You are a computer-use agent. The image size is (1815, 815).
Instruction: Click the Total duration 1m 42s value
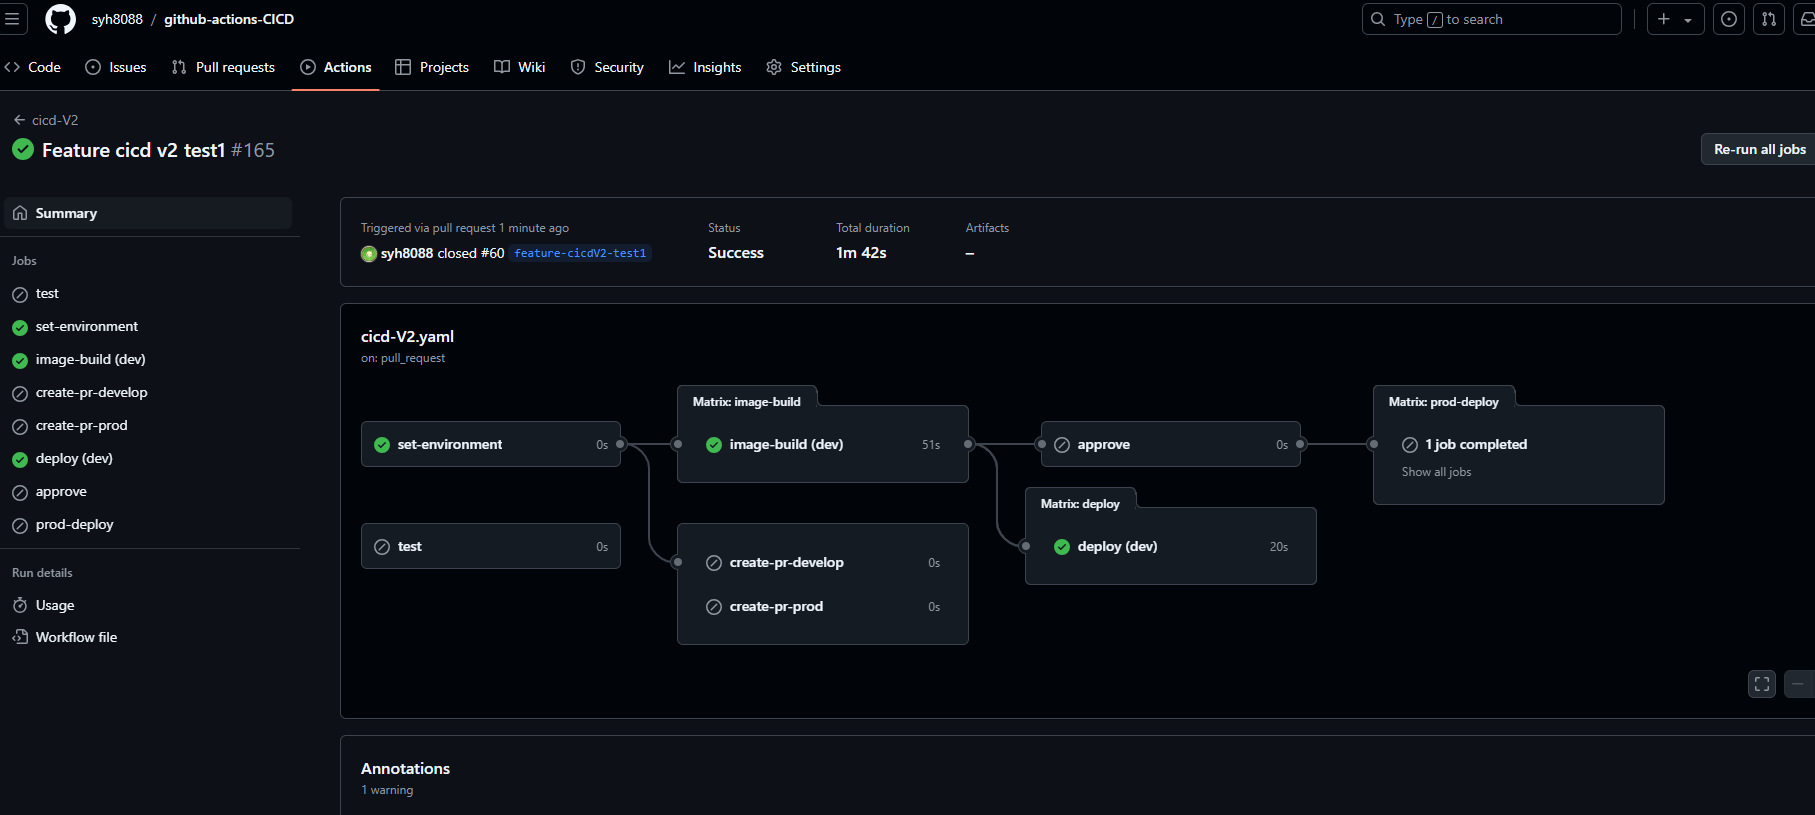861,253
